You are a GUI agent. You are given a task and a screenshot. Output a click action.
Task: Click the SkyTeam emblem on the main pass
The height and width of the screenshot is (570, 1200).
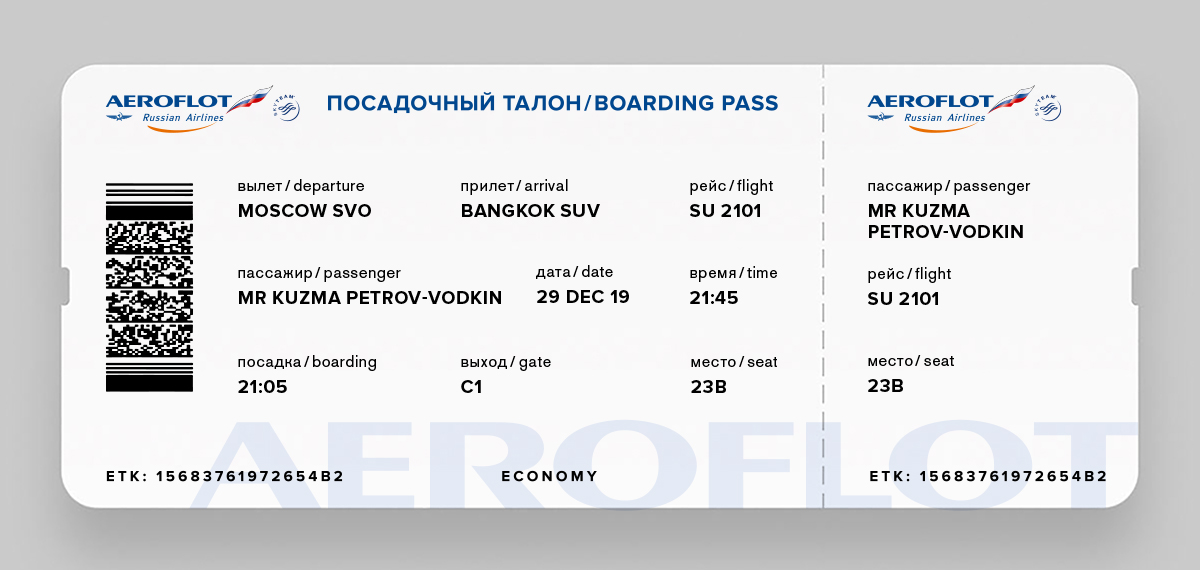point(287,107)
